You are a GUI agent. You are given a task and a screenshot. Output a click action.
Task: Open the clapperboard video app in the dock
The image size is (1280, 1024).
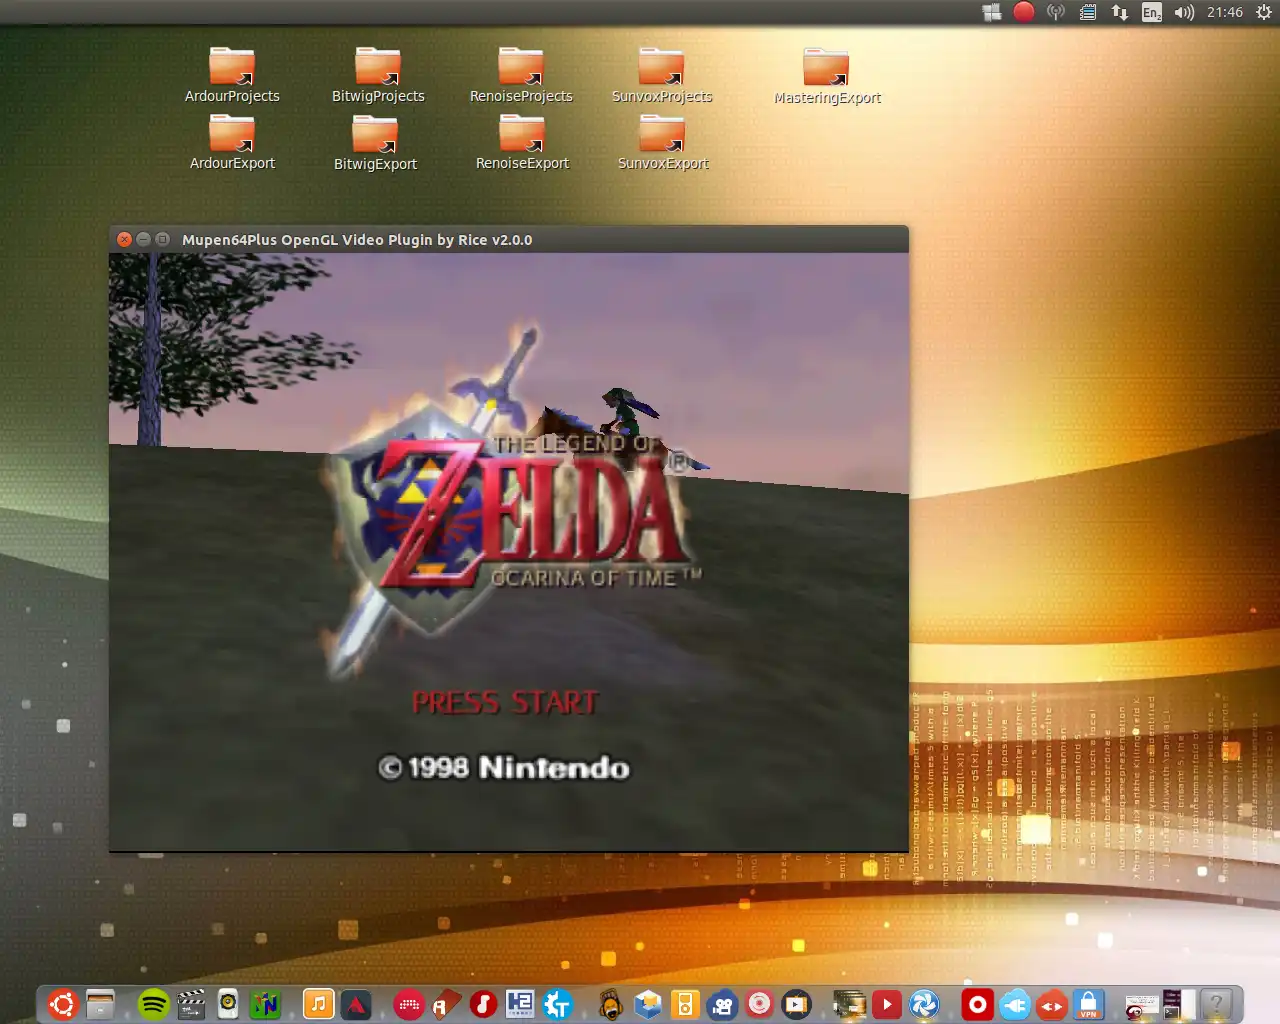pyautogui.click(x=191, y=1003)
